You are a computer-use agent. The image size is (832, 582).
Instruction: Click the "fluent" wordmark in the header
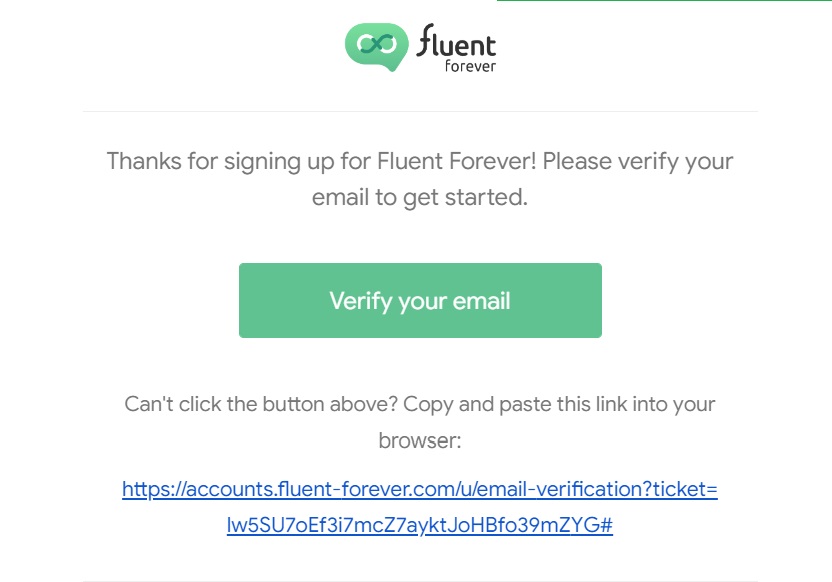[x=456, y=42]
